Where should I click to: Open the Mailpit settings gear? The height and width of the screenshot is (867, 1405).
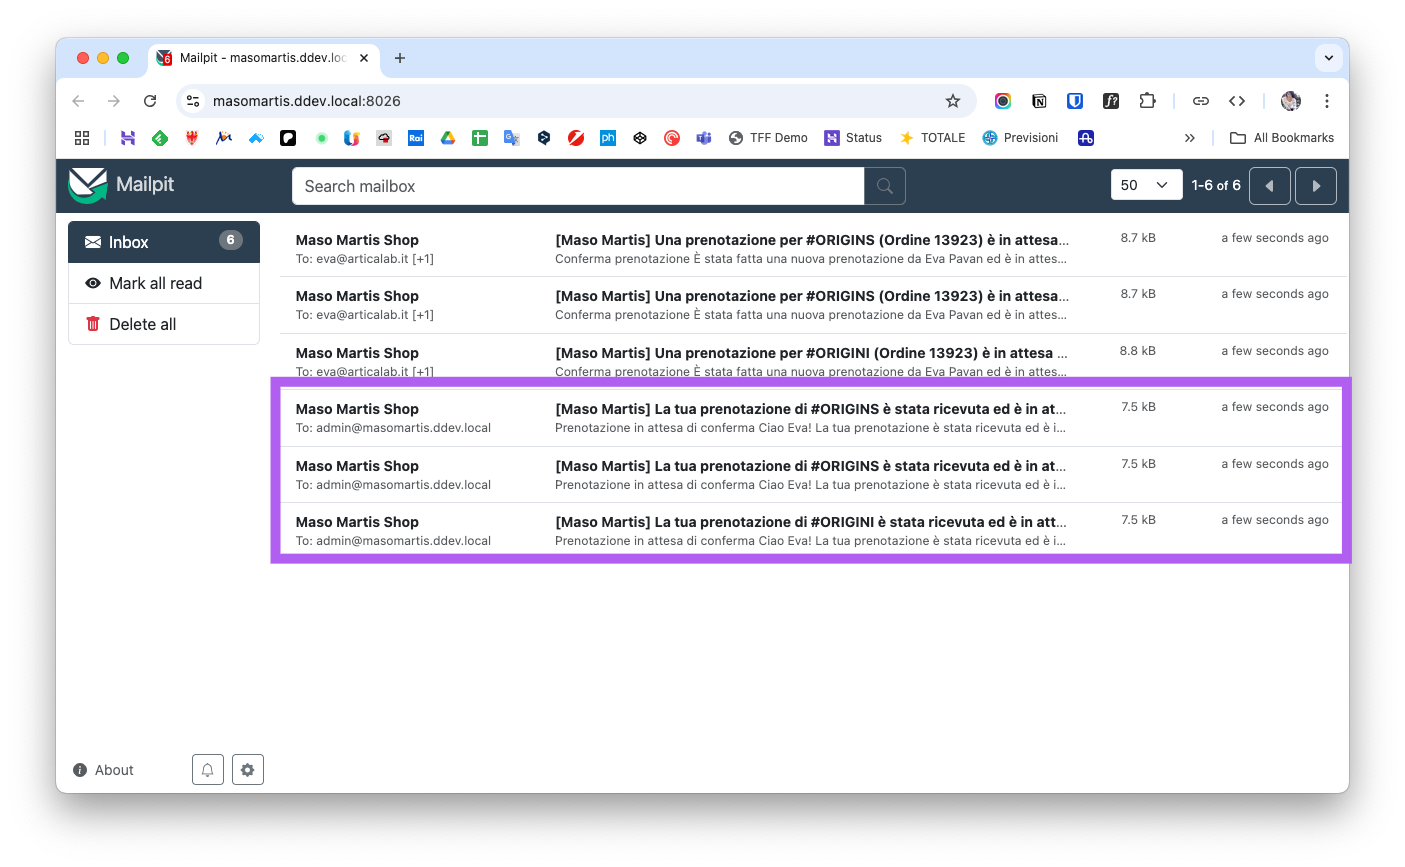tap(248, 770)
